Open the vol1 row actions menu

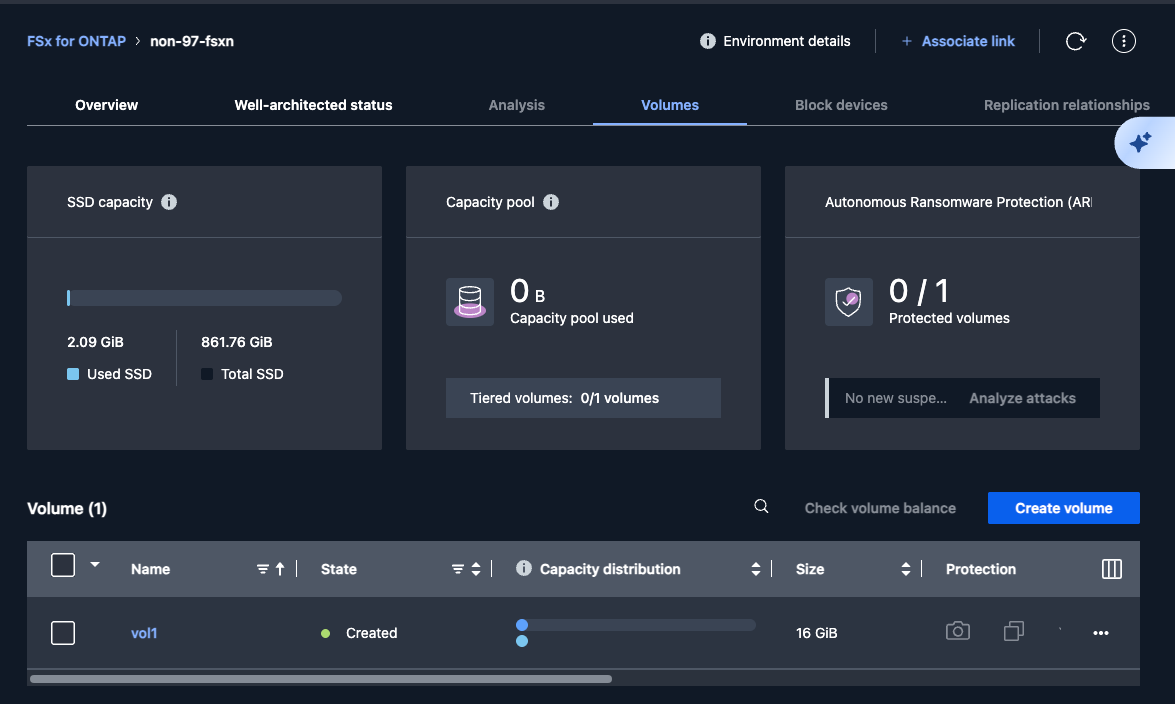[x=1101, y=634]
